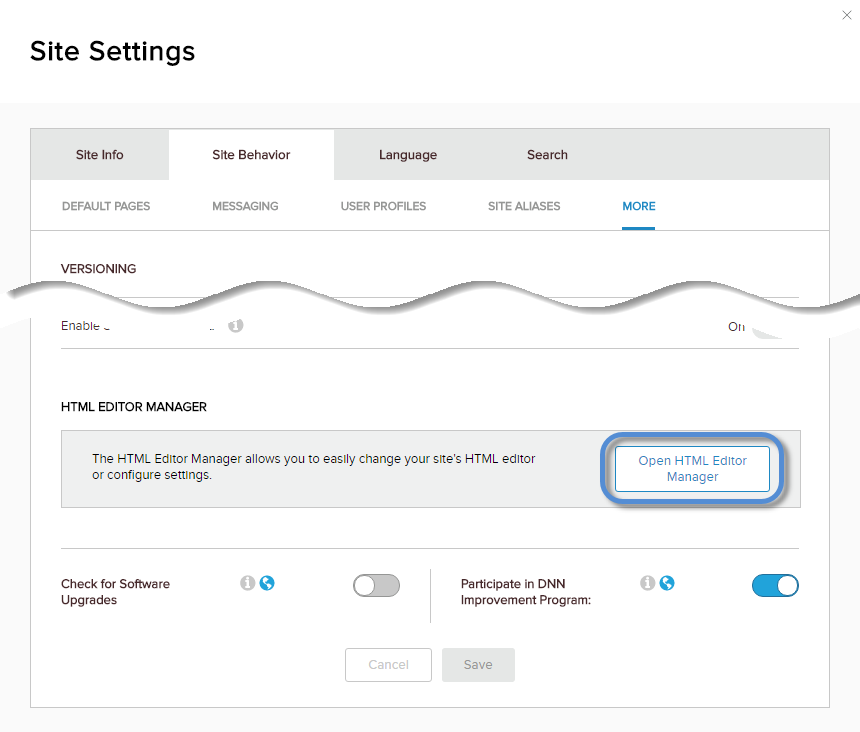Click the Save button

(478, 665)
